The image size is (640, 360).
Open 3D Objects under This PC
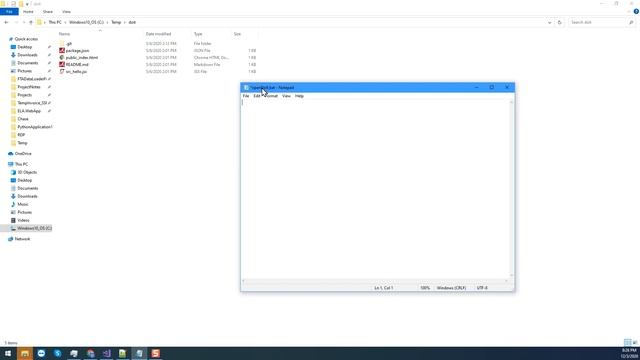coord(27,172)
